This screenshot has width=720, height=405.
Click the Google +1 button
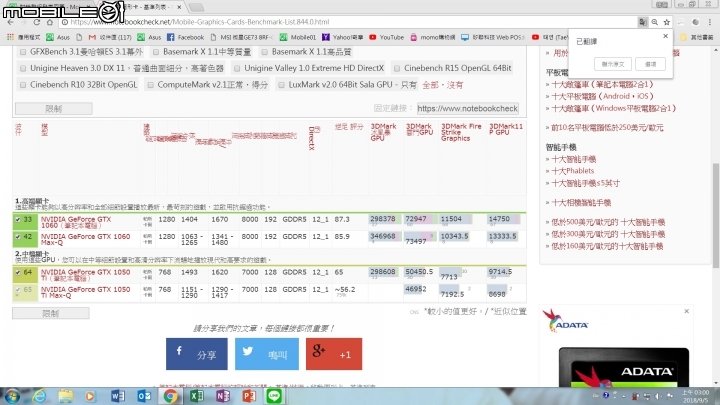[x=334, y=354]
